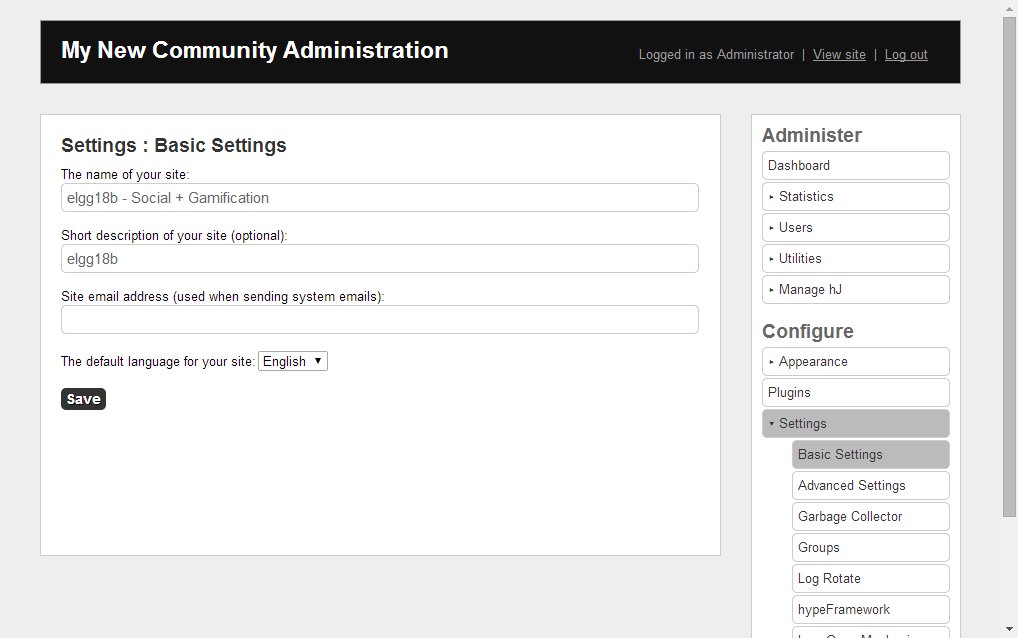Click the Save button
This screenshot has width=1018, height=638.
(83, 399)
